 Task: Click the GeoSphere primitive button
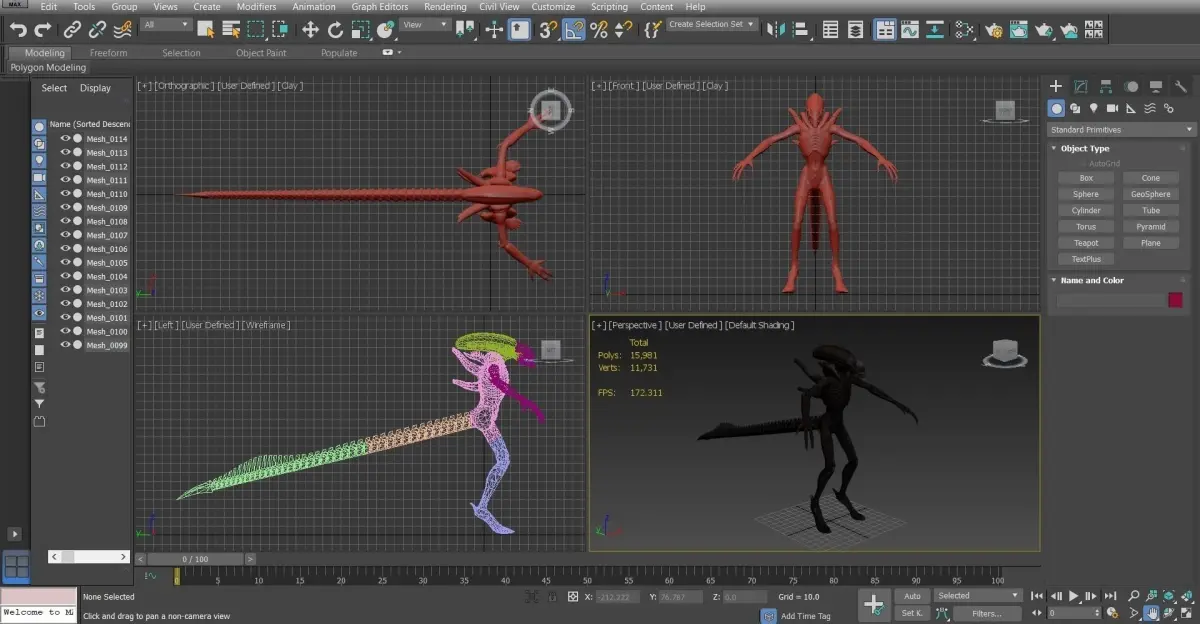point(1150,194)
